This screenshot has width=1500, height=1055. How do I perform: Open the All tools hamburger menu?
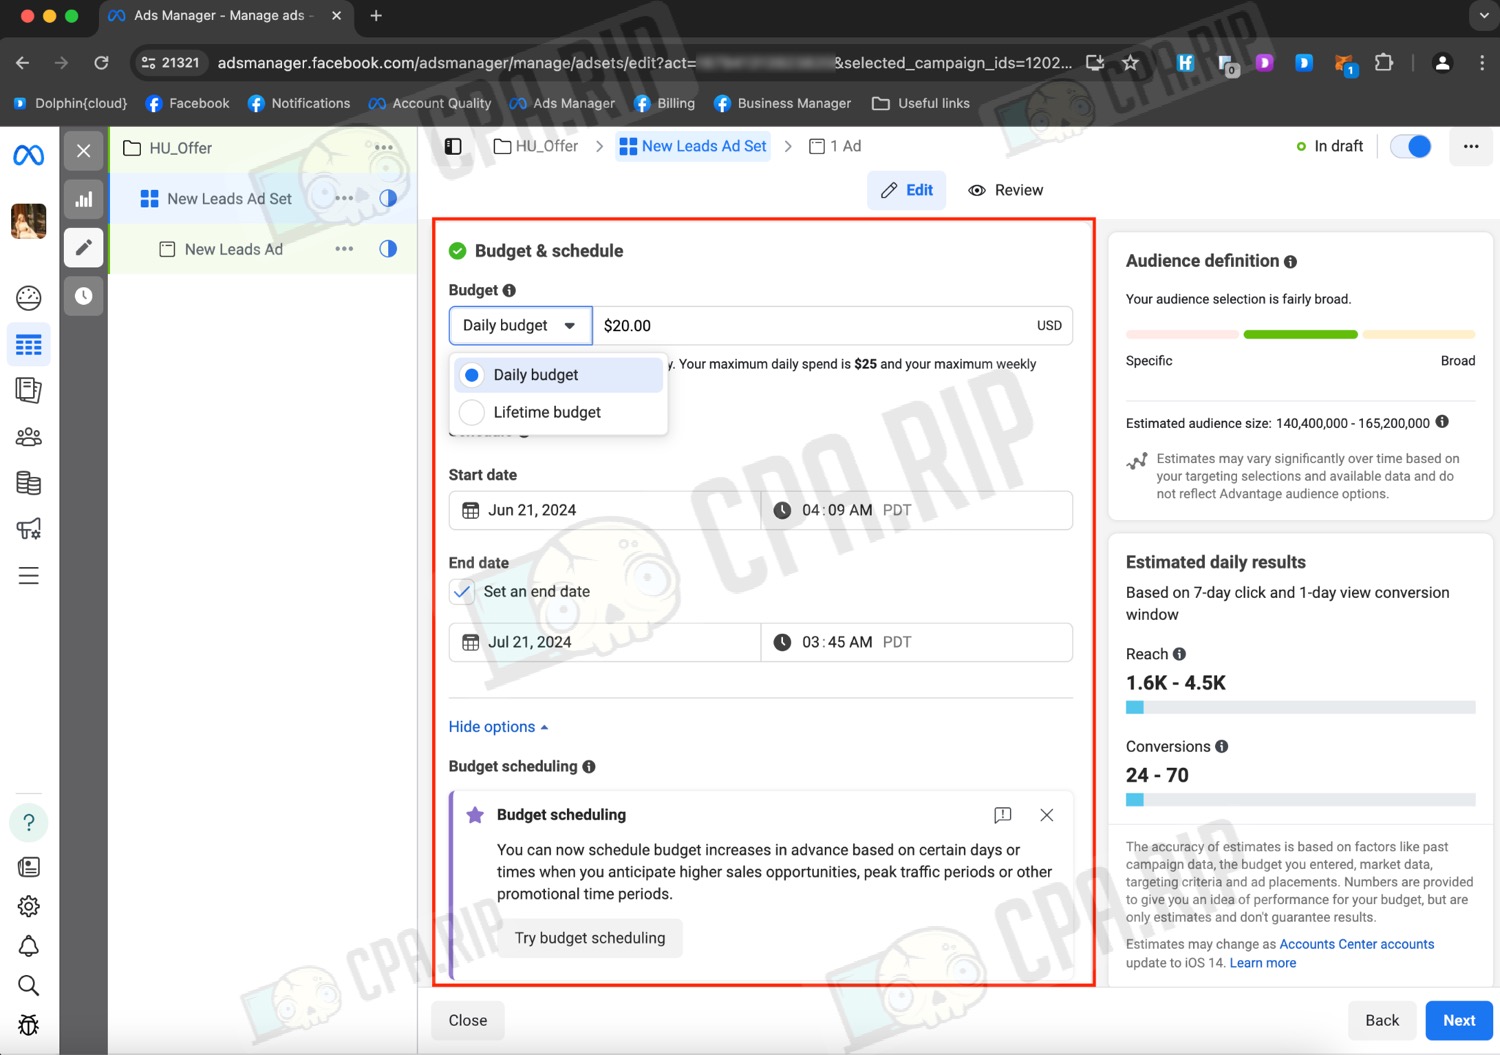[x=29, y=576]
